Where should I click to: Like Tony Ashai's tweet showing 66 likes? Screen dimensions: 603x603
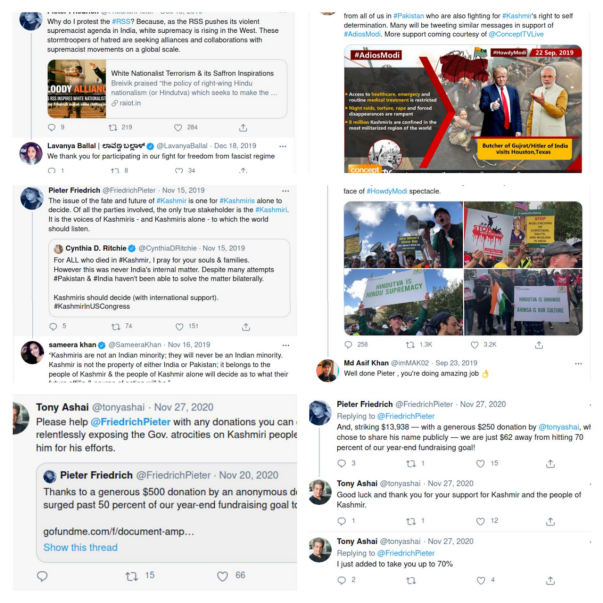coord(222,576)
